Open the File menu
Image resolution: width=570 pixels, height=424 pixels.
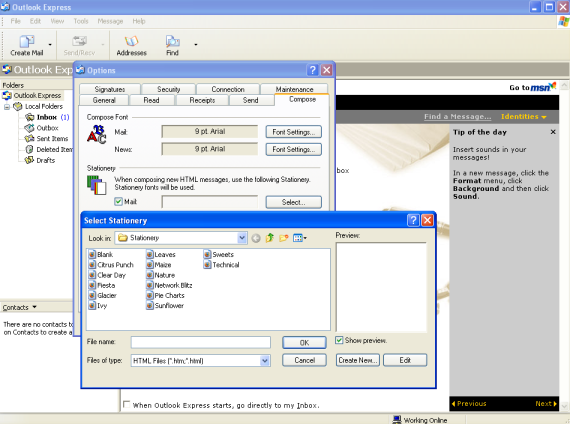(x=16, y=21)
